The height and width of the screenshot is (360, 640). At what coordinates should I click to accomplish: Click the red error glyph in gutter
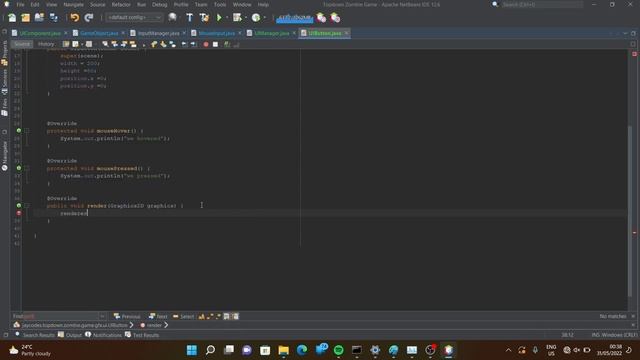pyautogui.click(x=19, y=213)
